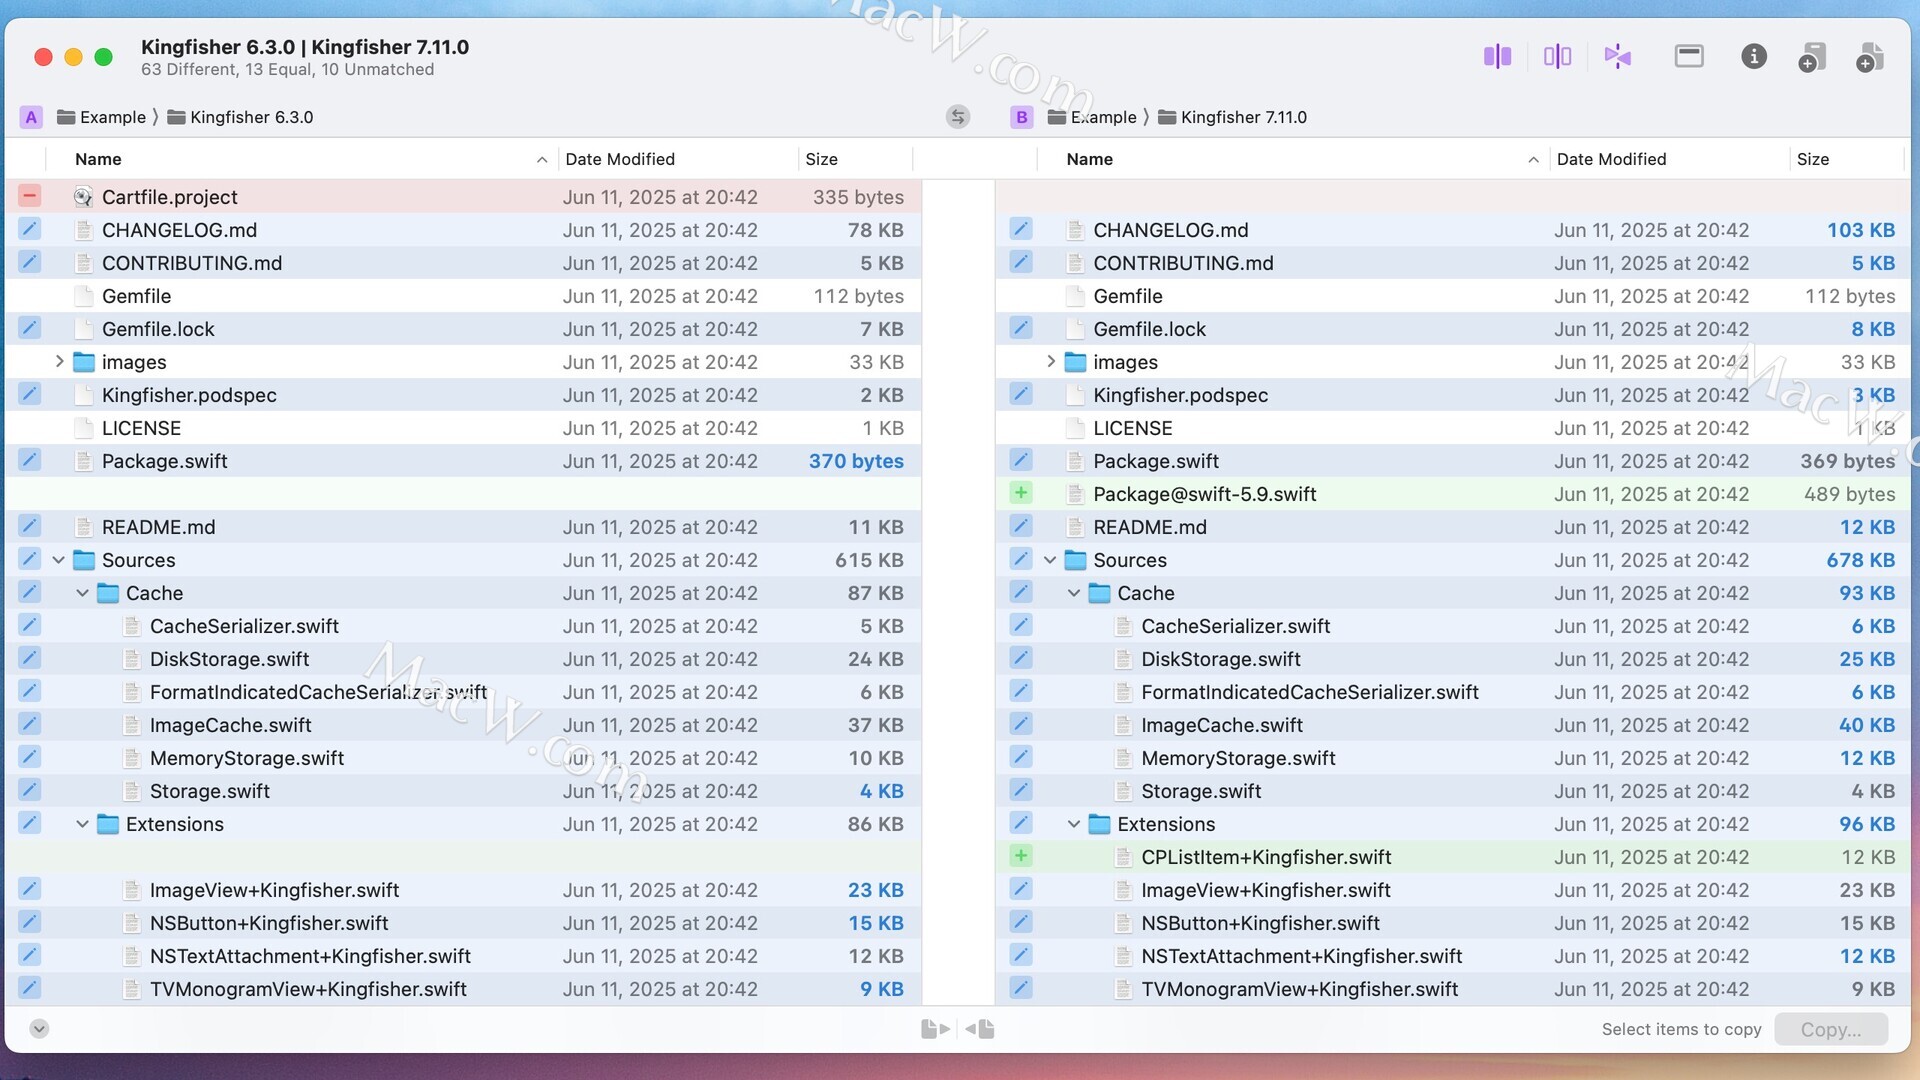Select left Storage.swift row
The image size is (1920, 1080).
[x=463, y=791]
